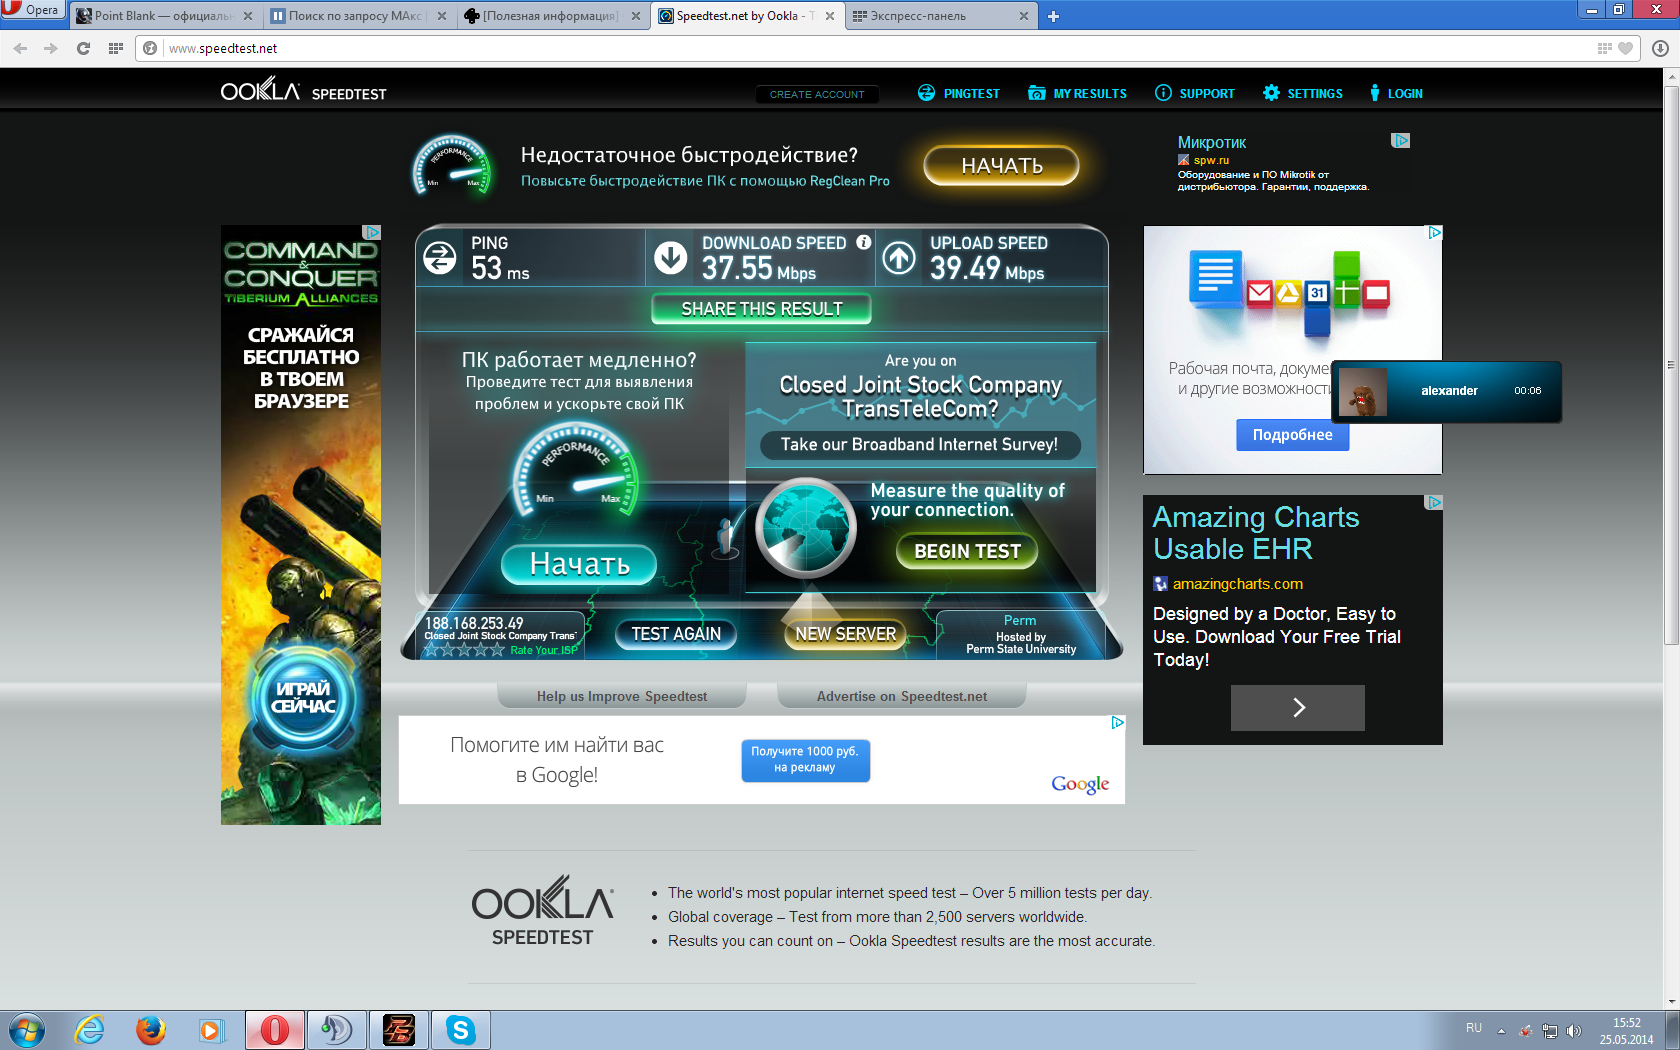Image resolution: width=1680 pixels, height=1050 pixels.
Task: Click the Подробнее blue button
Action: tap(1292, 435)
